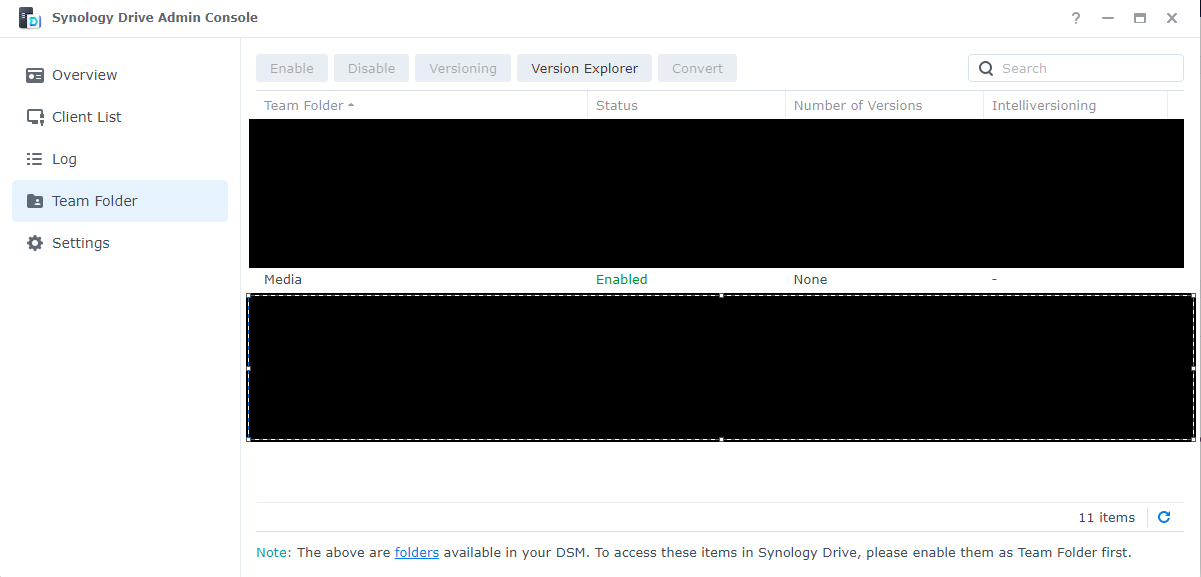Click the Overview icon in the sidebar

click(35, 74)
